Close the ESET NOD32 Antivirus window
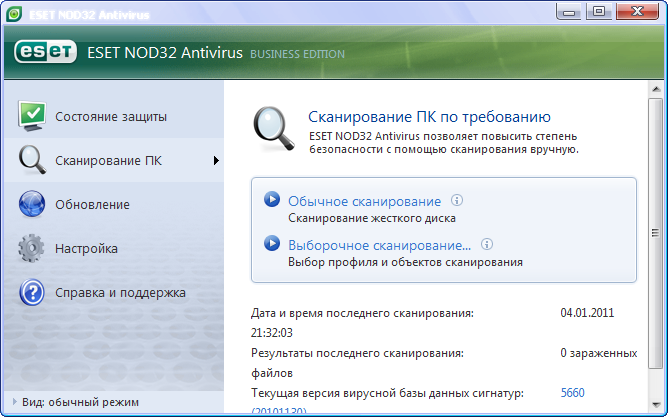 (x=638, y=12)
